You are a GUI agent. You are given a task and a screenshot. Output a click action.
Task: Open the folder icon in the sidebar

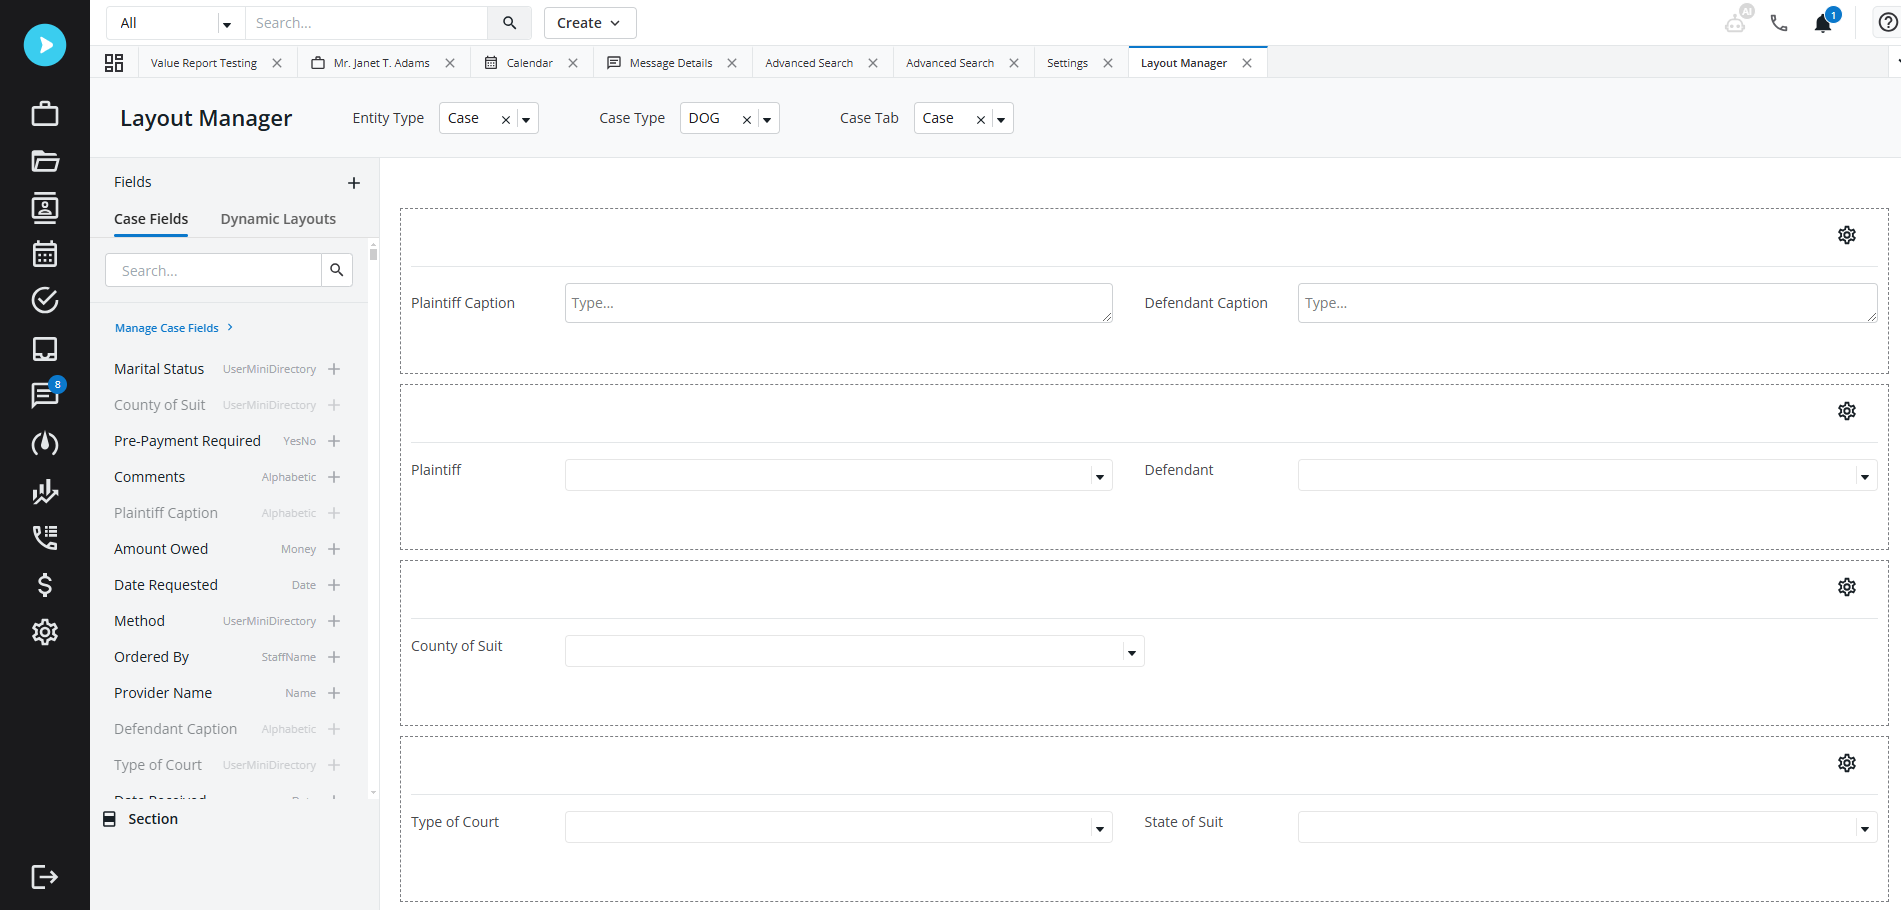pyautogui.click(x=45, y=161)
